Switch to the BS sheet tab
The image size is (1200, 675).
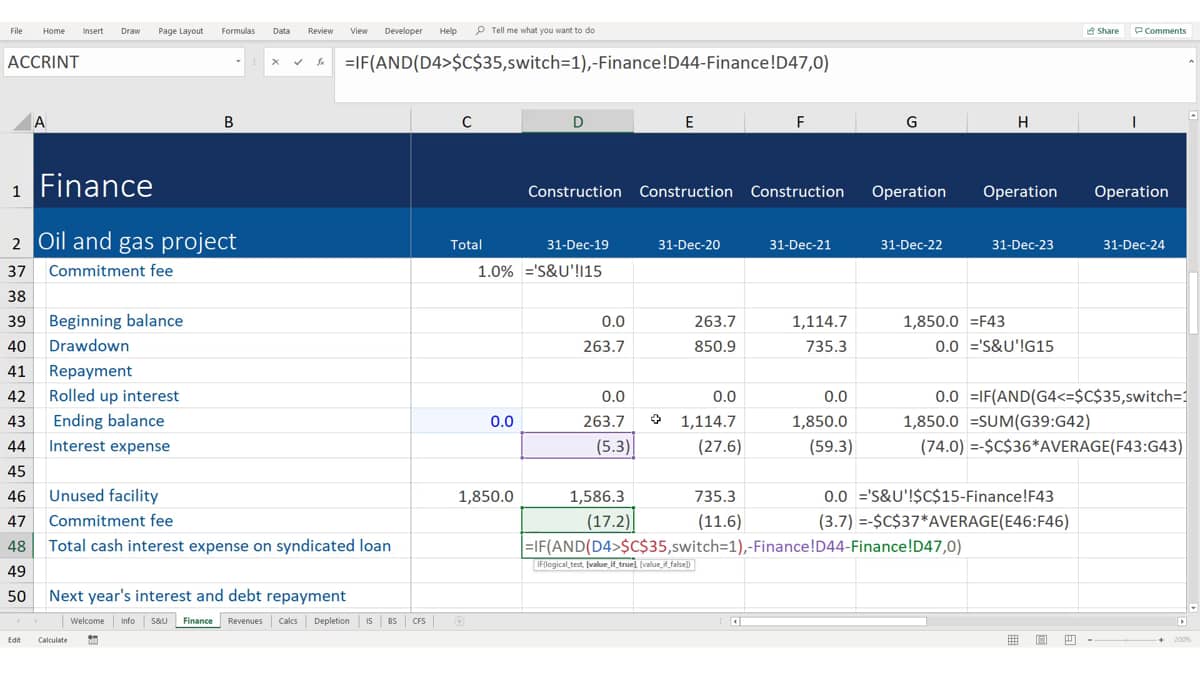pyautogui.click(x=392, y=621)
